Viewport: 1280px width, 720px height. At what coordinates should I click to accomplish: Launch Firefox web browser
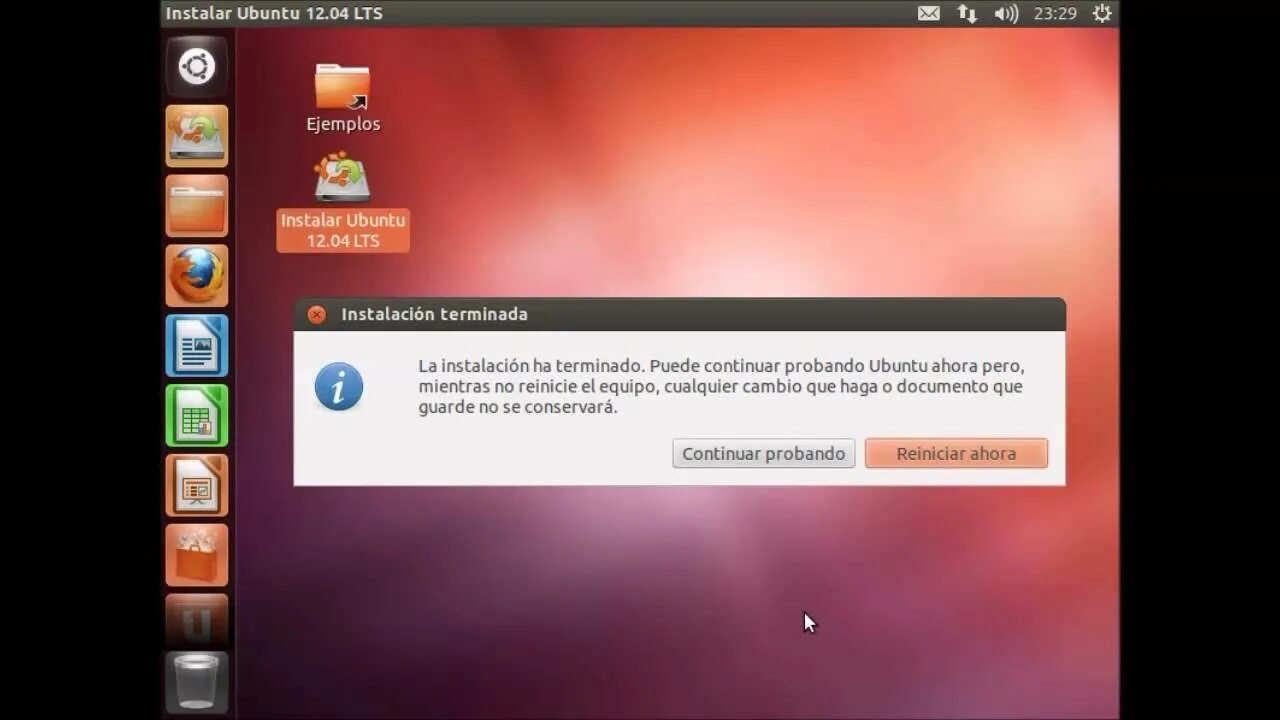(x=197, y=276)
